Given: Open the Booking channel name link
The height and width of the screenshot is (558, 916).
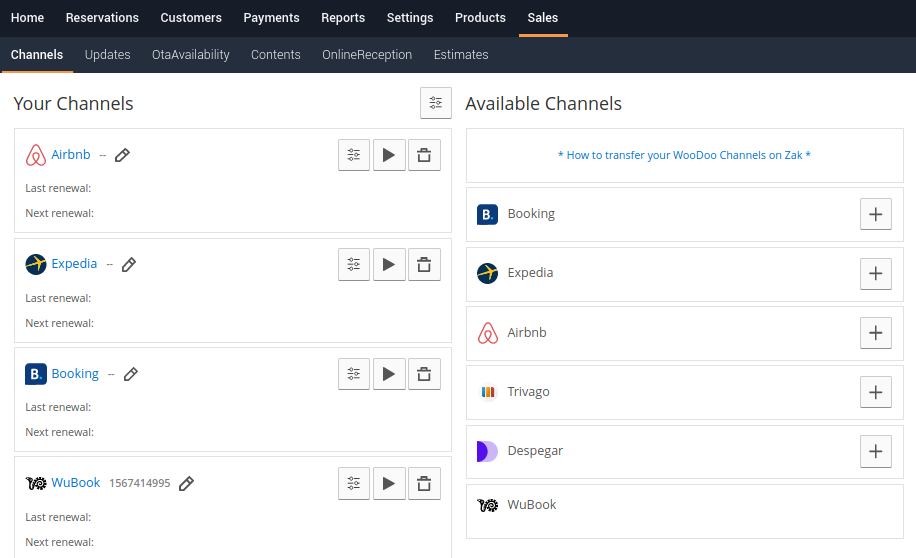Looking at the screenshot, I should [x=75, y=373].
